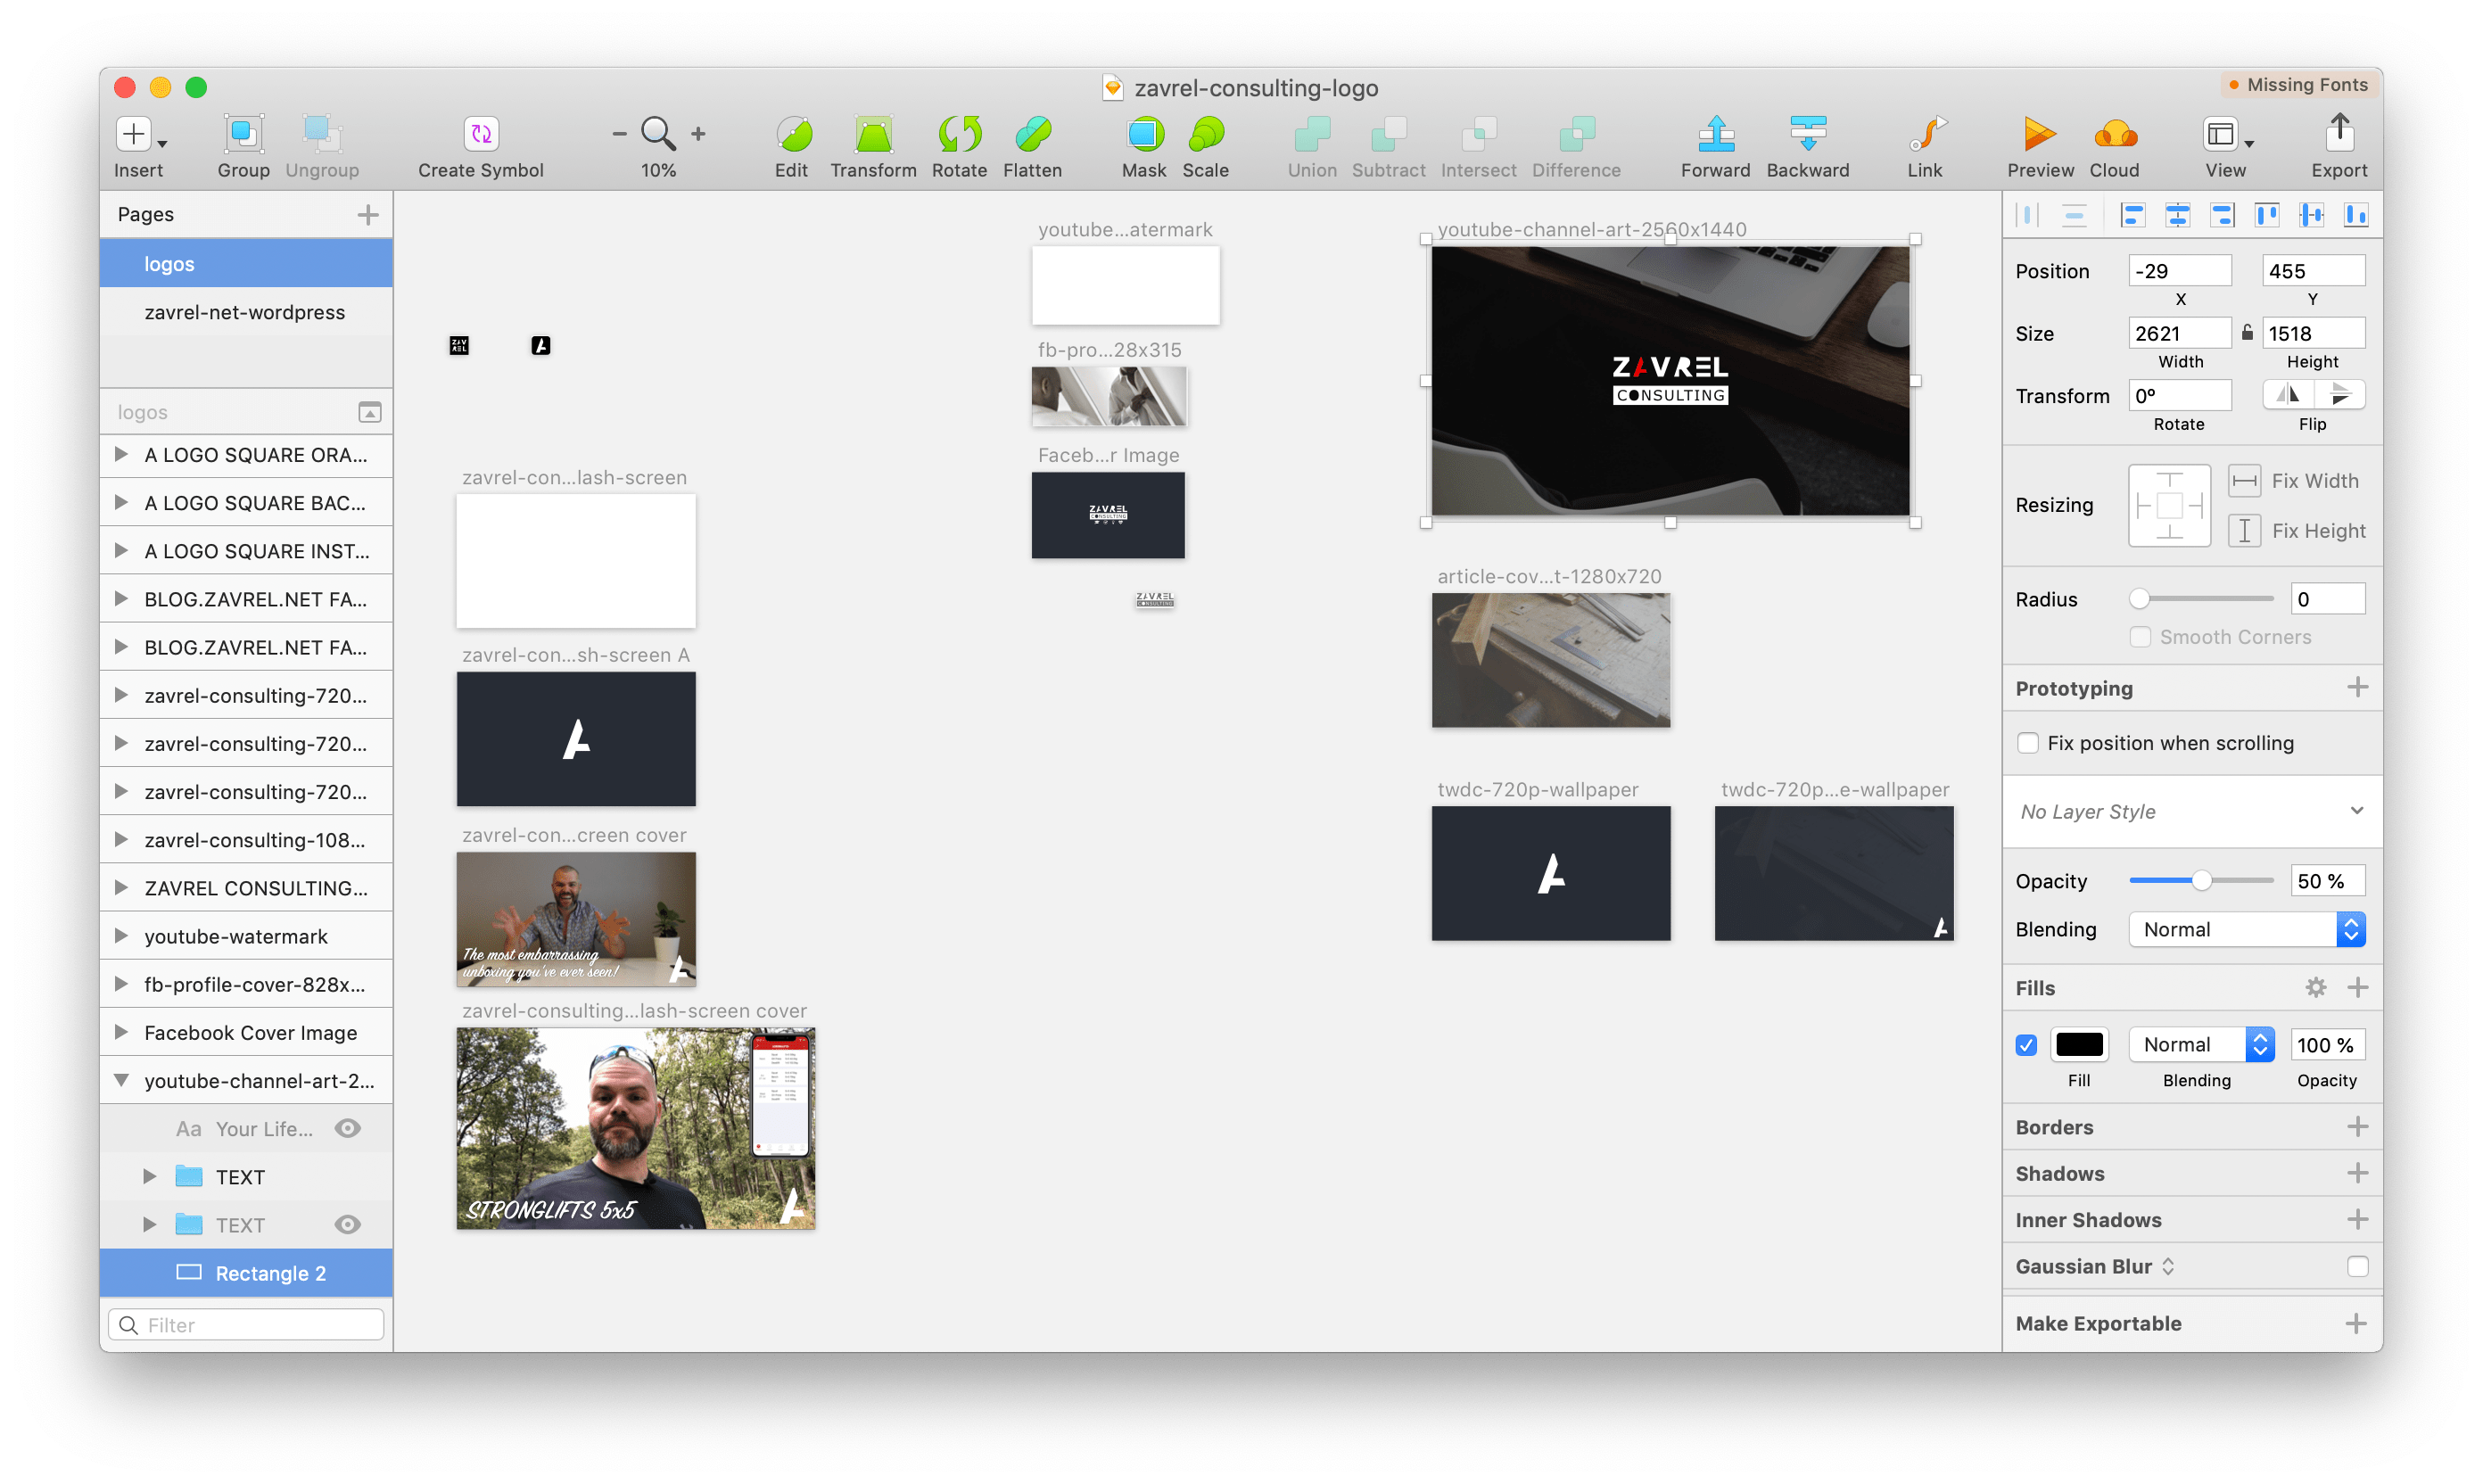Select the youtube-watermark layer in list
The image size is (2483, 1484).
236,937
